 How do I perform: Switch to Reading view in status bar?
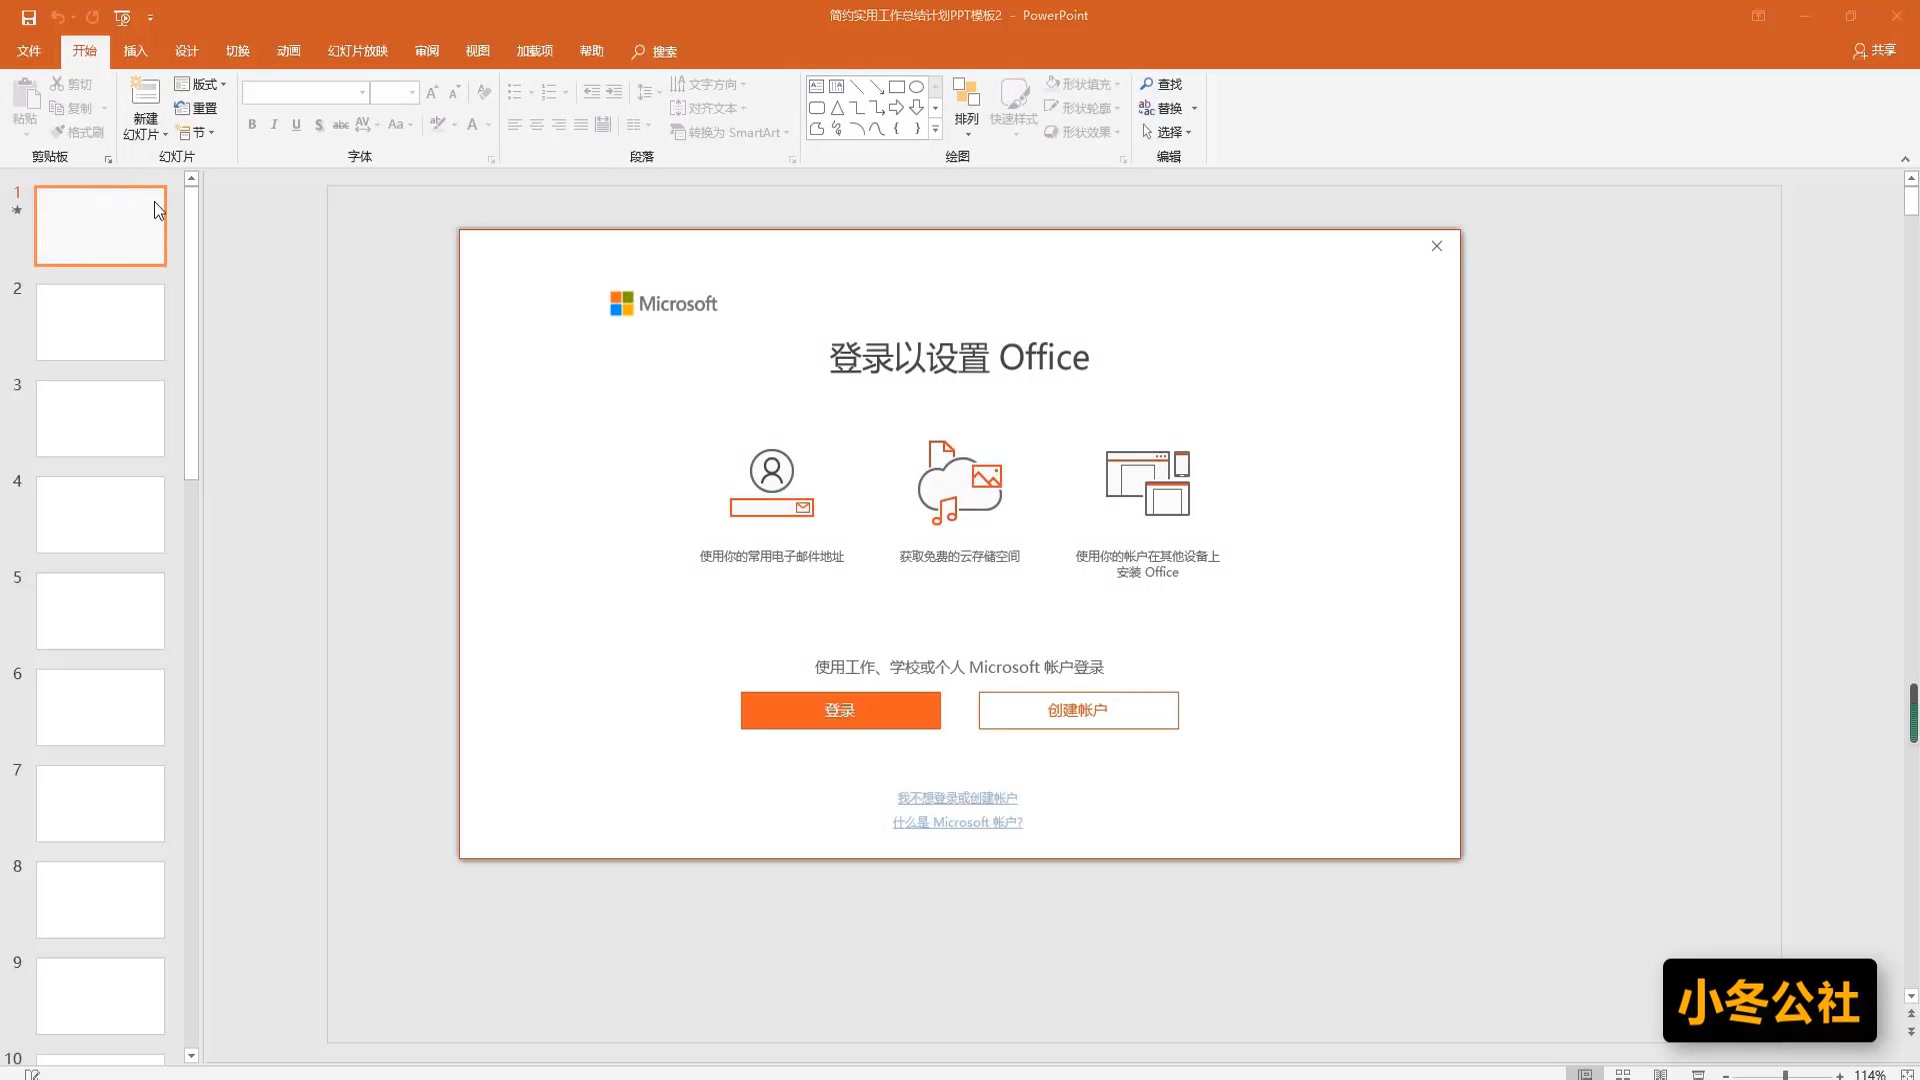(x=1660, y=1074)
